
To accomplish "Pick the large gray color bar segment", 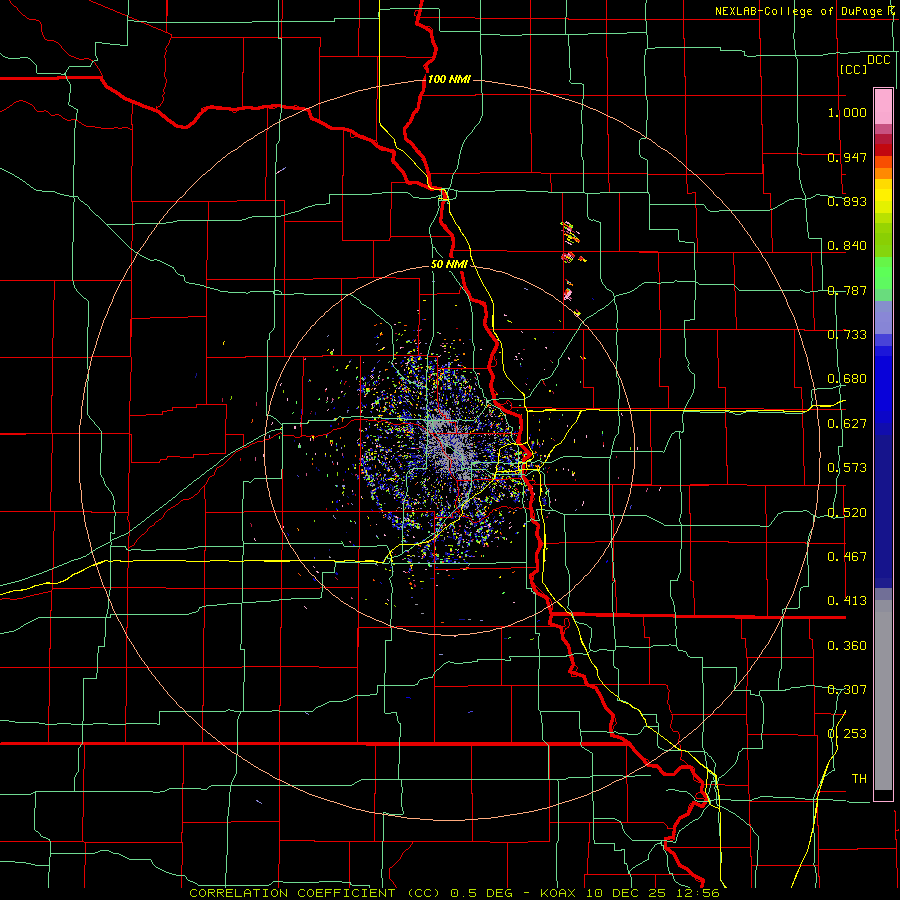I will (883, 695).
